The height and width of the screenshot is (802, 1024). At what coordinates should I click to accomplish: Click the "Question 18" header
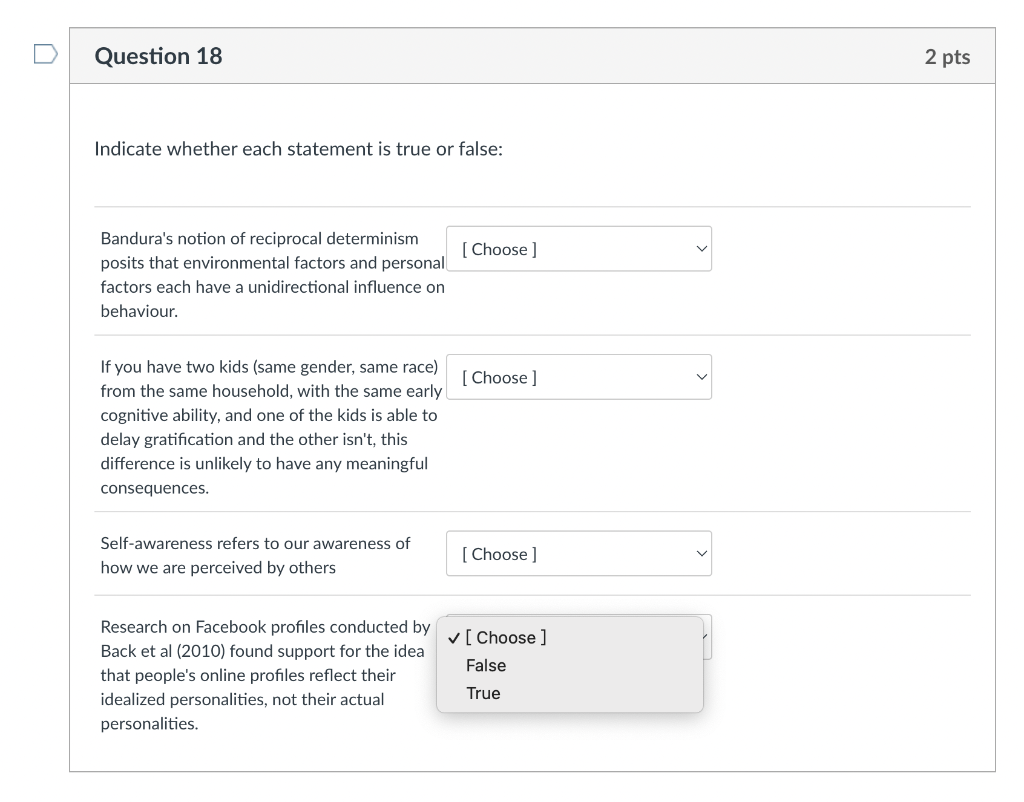click(x=158, y=56)
